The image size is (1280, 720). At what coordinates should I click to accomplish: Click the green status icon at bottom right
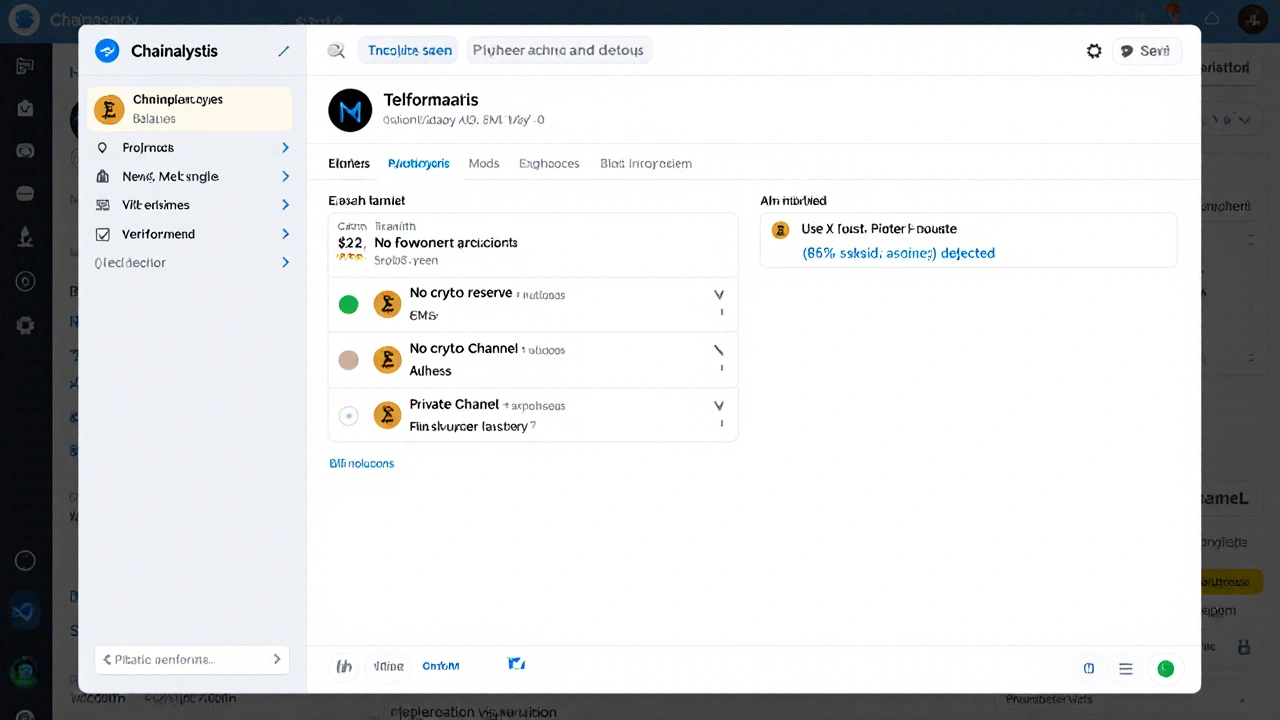(x=1165, y=668)
